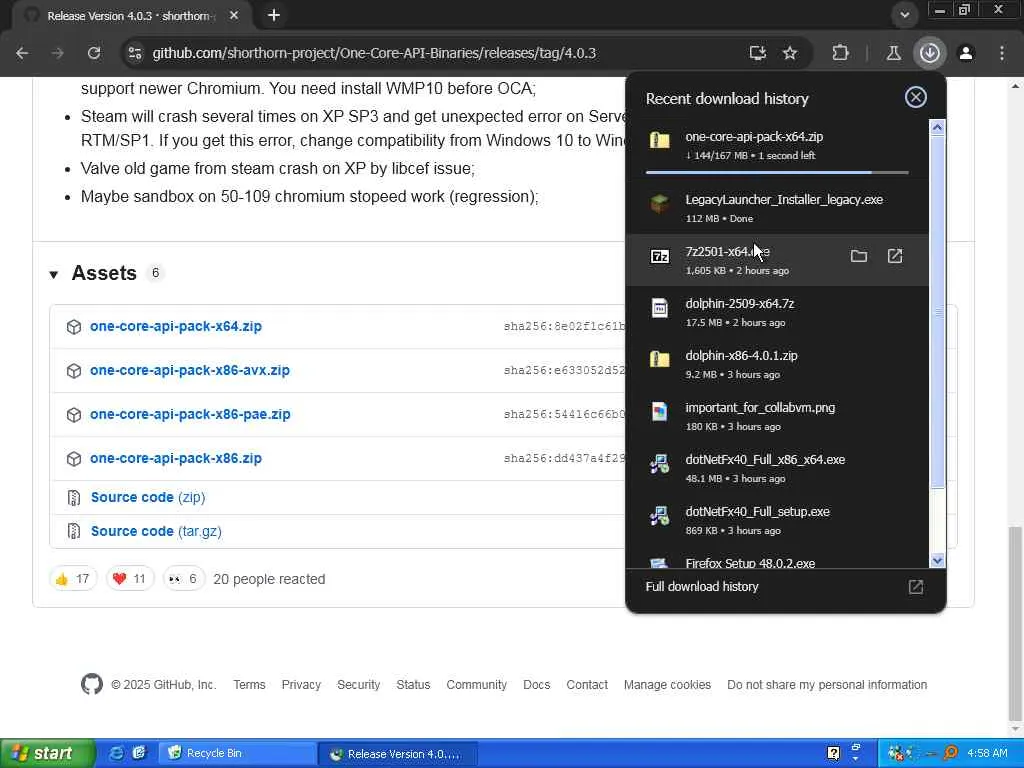Close the Recent download history popup

pyautogui.click(x=916, y=97)
